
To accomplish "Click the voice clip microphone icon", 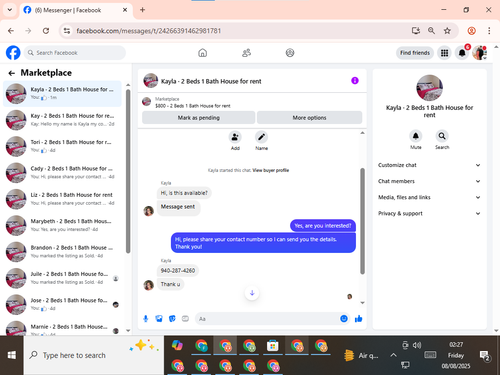I will click(146, 319).
